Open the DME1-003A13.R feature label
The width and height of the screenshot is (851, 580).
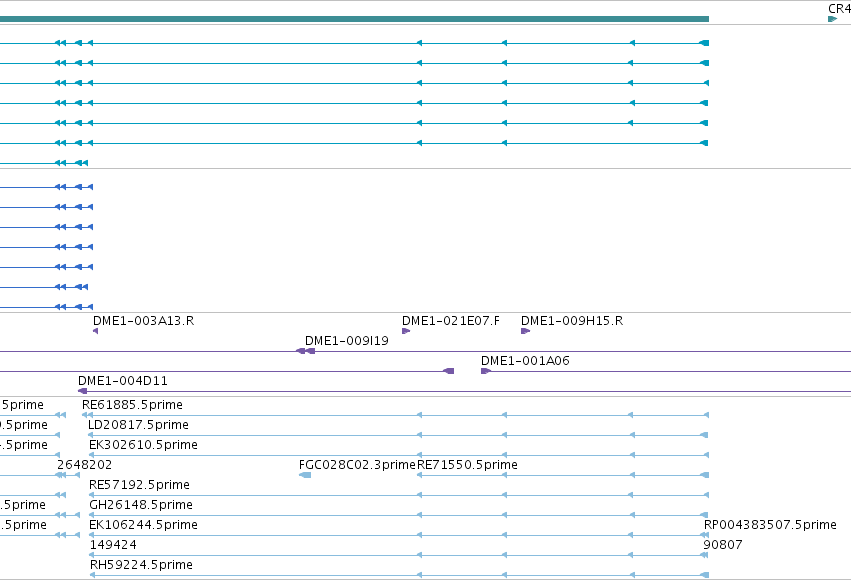click(x=143, y=321)
